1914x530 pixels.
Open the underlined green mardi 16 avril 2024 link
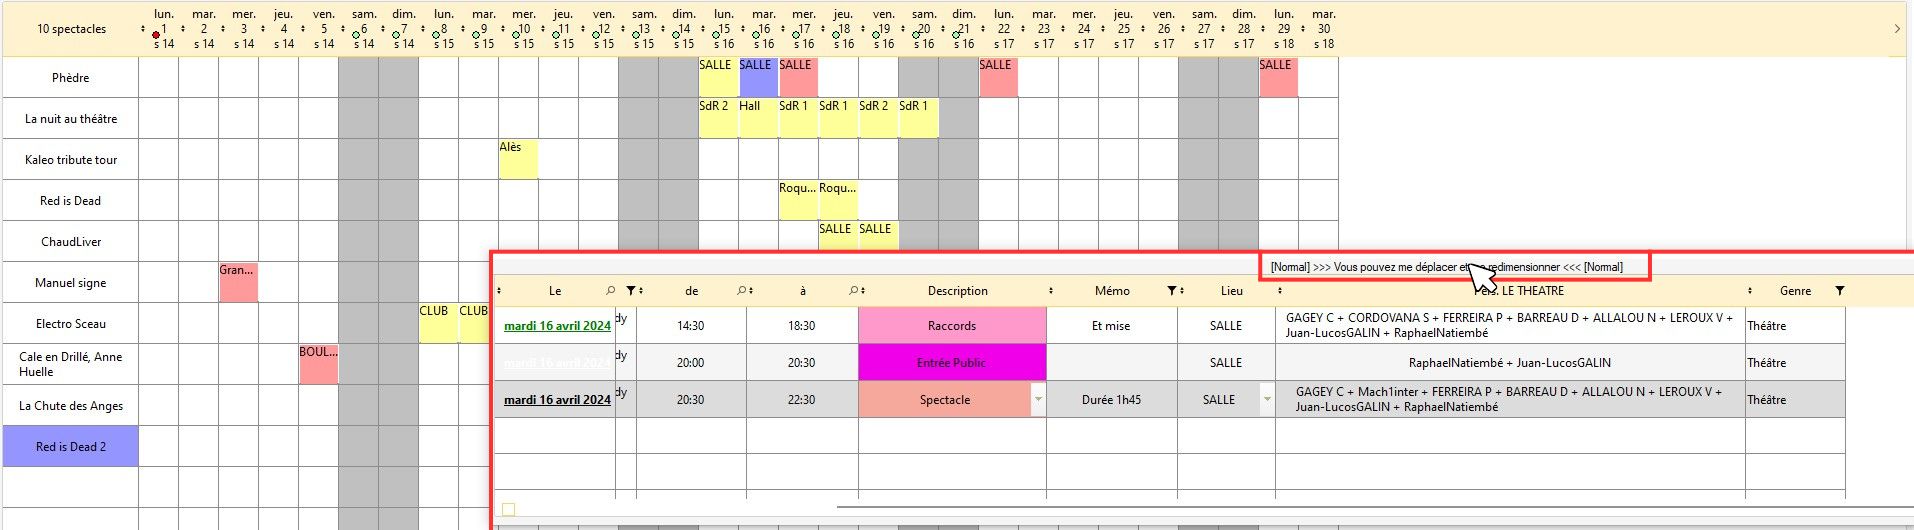point(557,326)
